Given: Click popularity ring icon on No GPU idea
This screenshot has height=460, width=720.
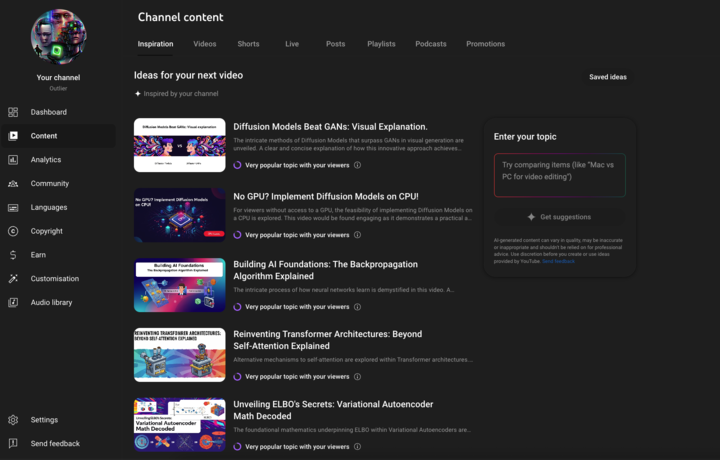Looking at the screenshot, I should pos(237,235).
